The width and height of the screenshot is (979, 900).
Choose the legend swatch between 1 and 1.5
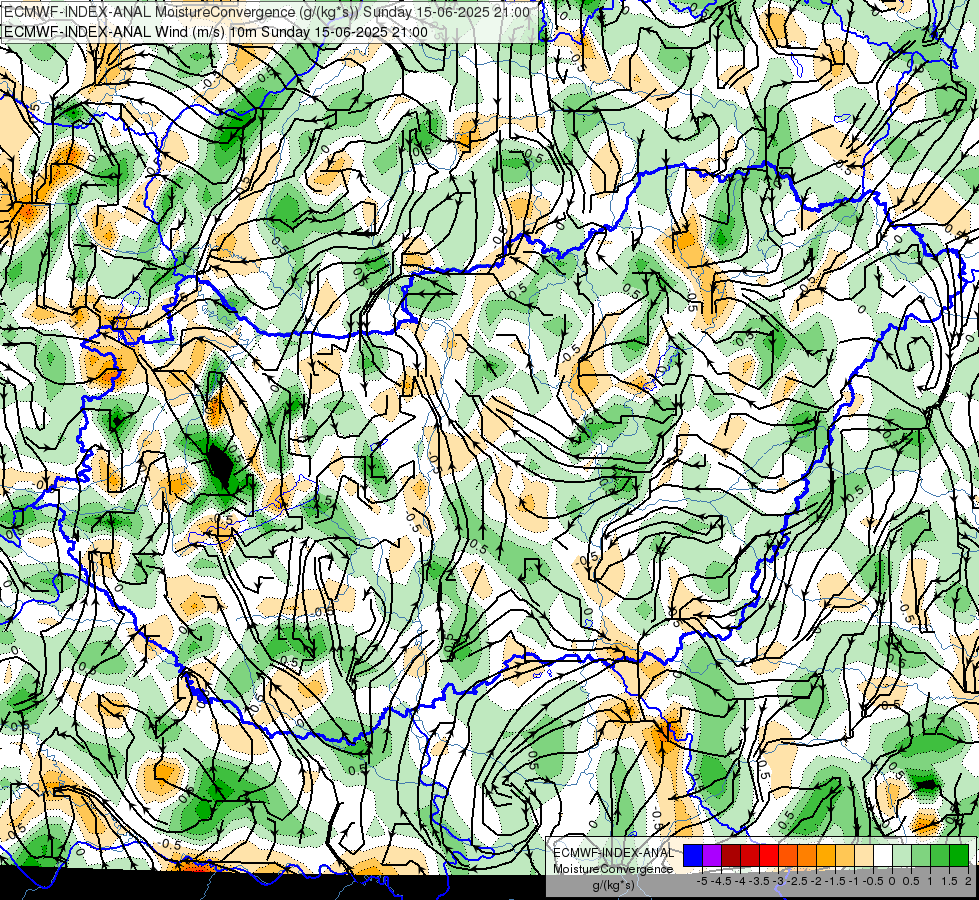click(940, 855)
